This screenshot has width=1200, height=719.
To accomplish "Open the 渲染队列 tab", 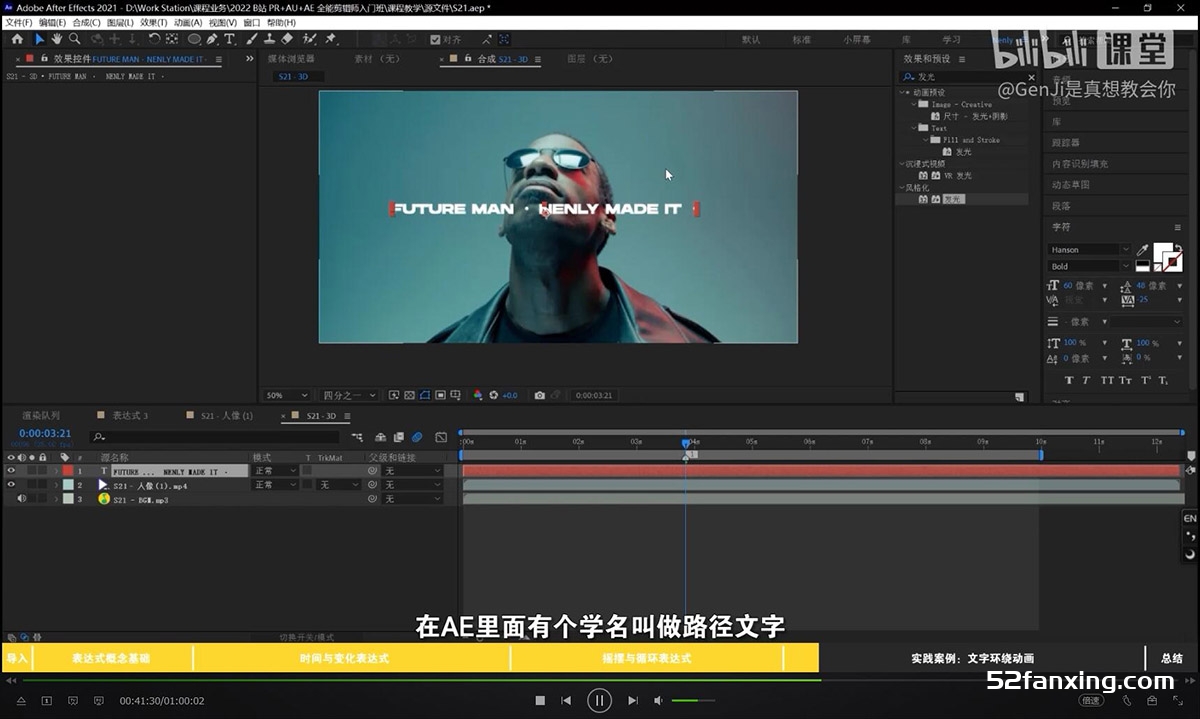I will point(42,415).
